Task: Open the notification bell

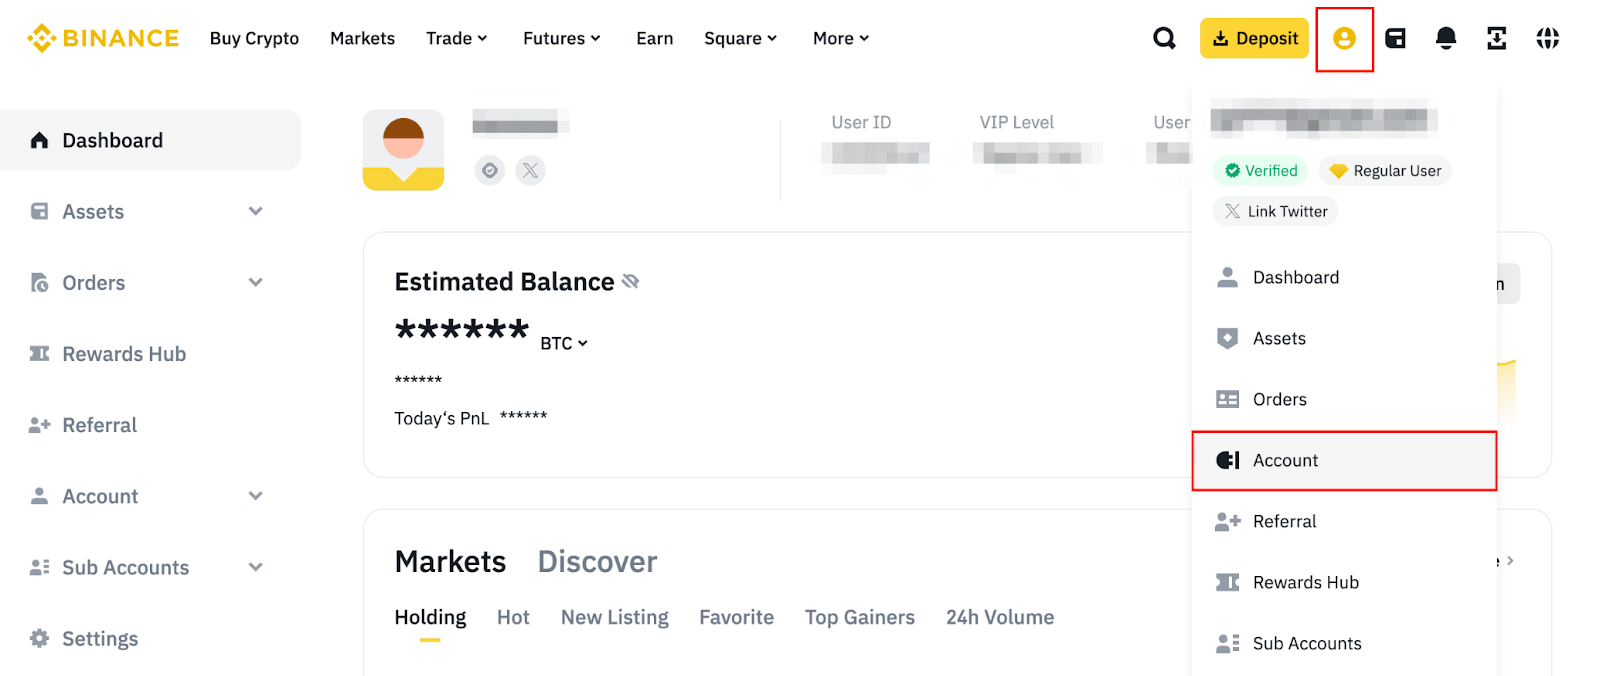Action: pyautogui.click(x=1447, y=37)
